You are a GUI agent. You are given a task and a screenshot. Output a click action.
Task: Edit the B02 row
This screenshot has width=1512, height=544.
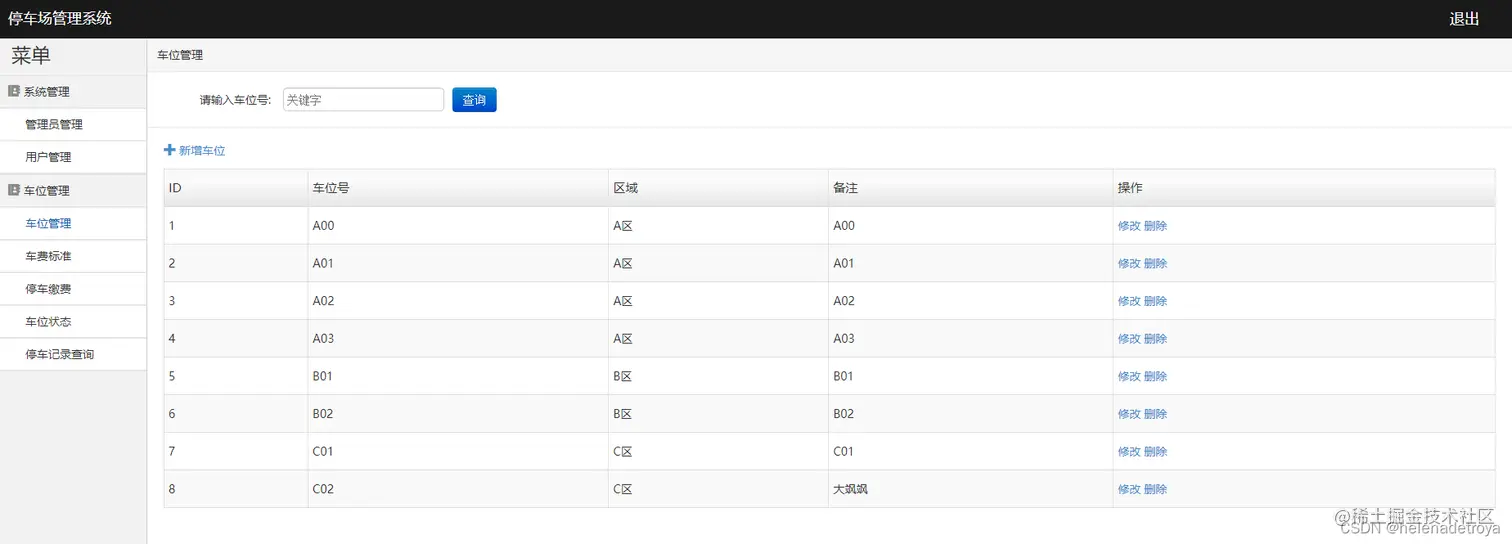tap(1129, 414)
